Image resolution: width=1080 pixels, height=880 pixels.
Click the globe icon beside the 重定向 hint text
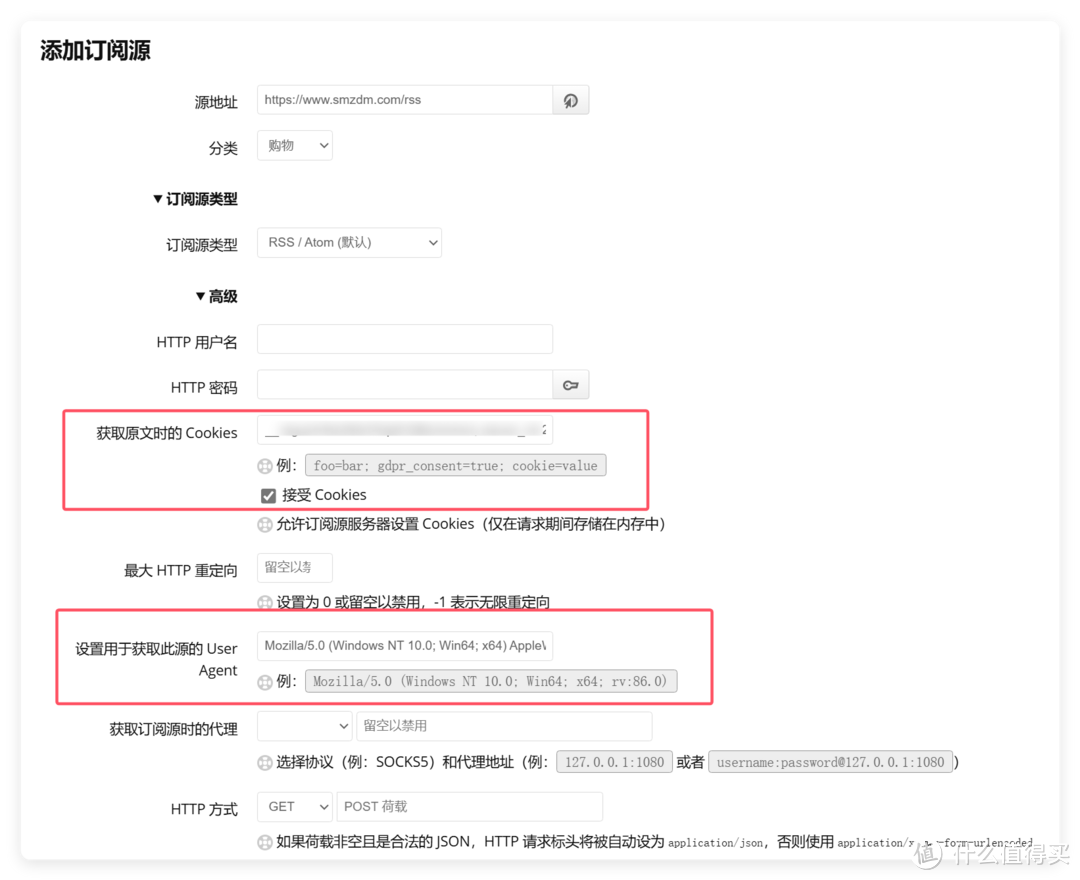264,602
